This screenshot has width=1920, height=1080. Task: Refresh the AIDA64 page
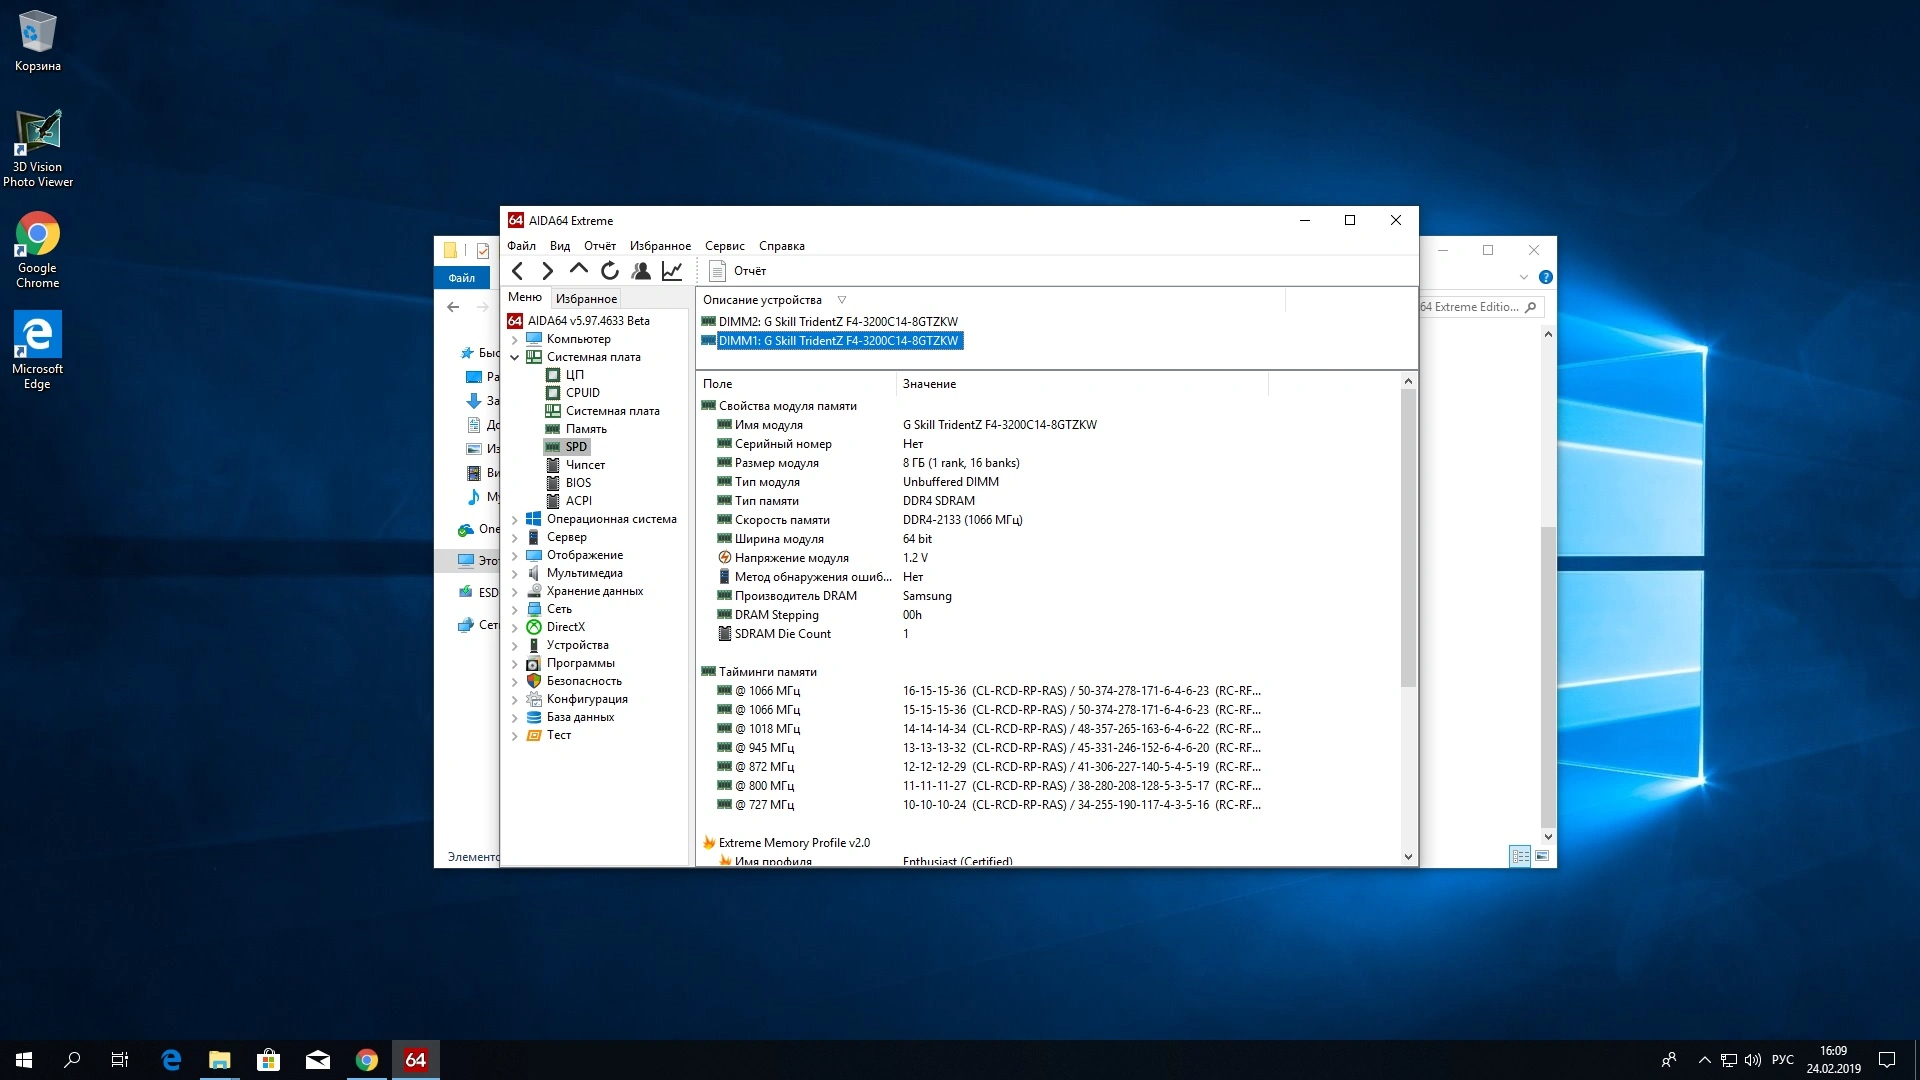(x=610, y=271)
